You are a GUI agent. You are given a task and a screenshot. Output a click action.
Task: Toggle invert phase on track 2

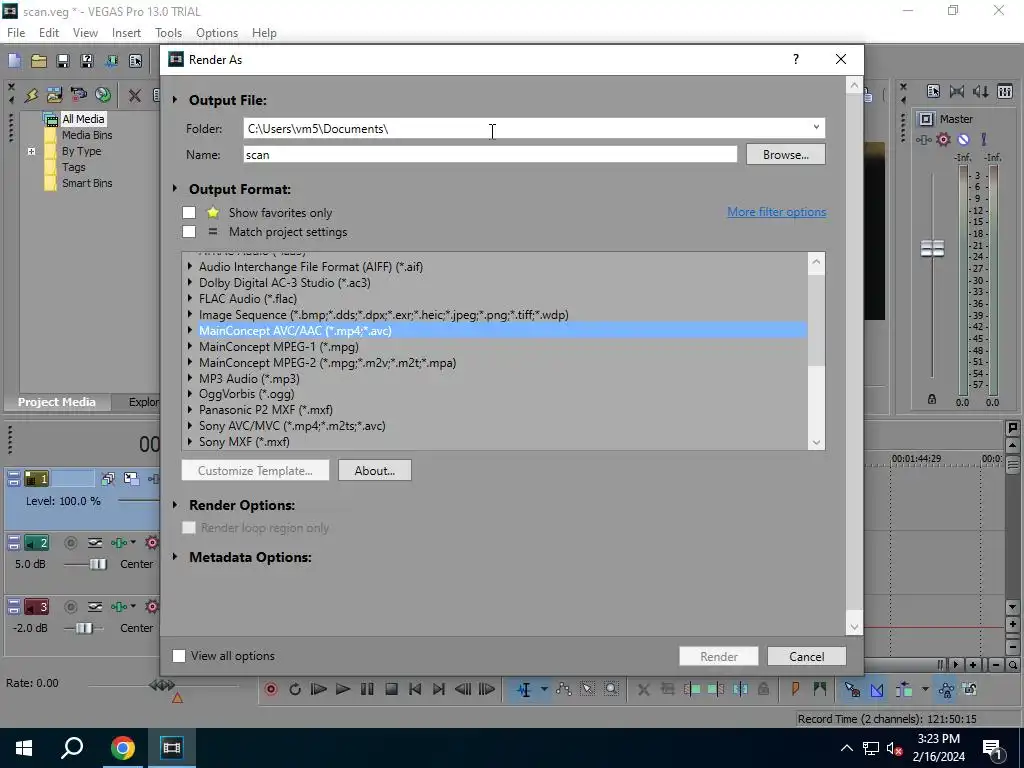click(x=95, y=542)
